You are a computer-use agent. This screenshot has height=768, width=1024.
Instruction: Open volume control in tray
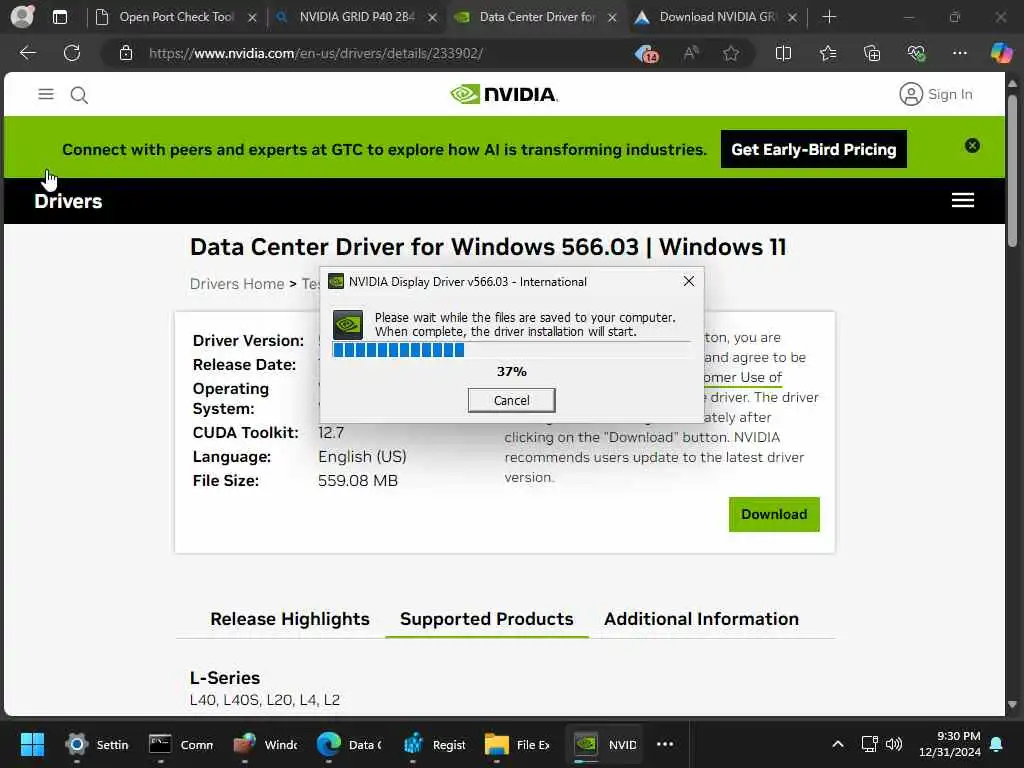[x=893, y=744]
